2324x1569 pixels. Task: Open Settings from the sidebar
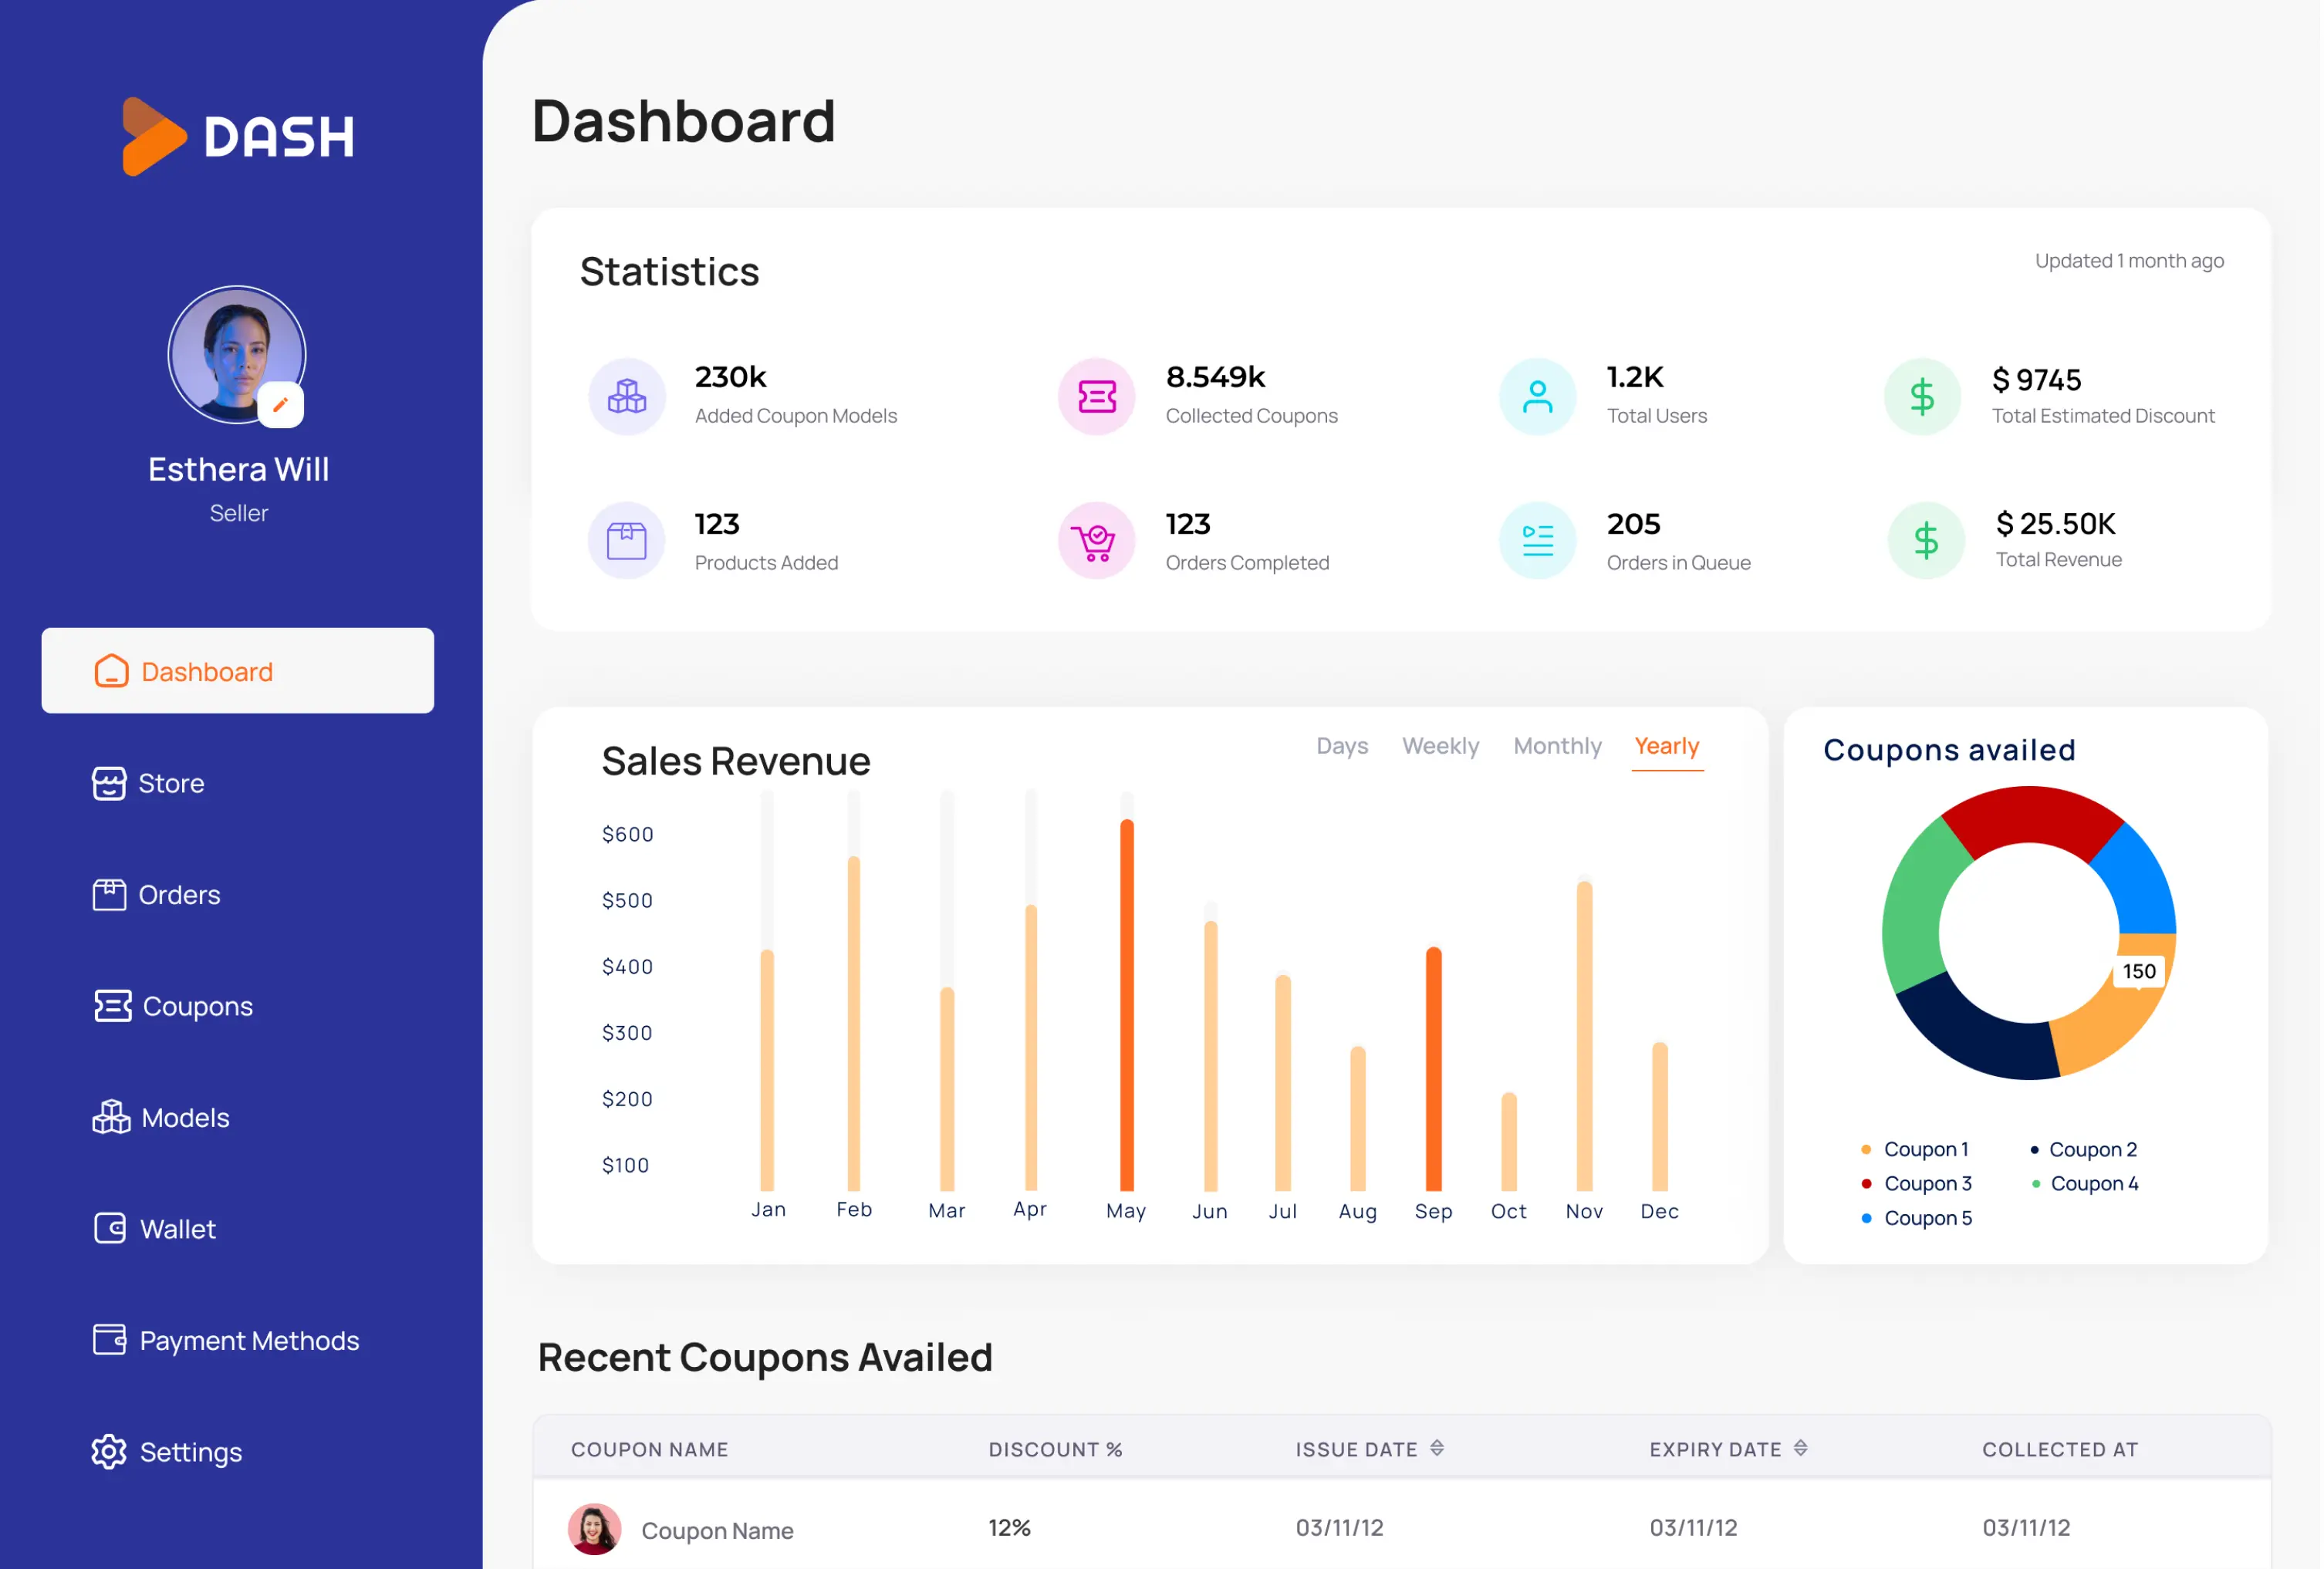[x=190, y=1451]
